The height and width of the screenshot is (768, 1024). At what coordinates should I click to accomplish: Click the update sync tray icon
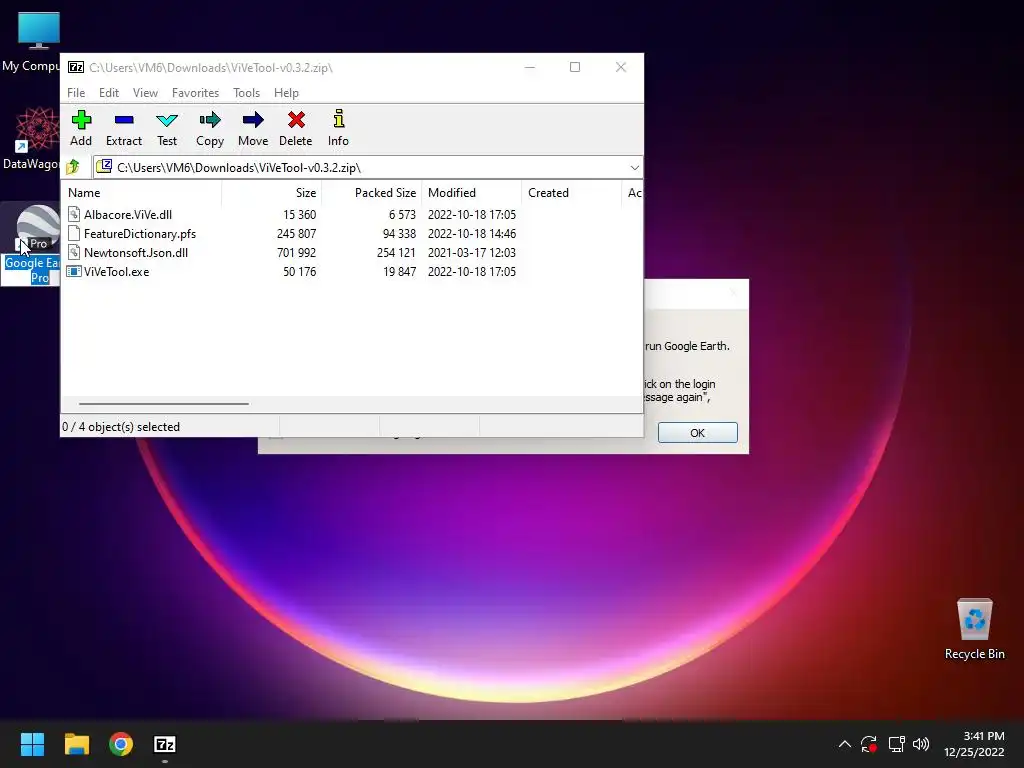[x=869, y=744]
